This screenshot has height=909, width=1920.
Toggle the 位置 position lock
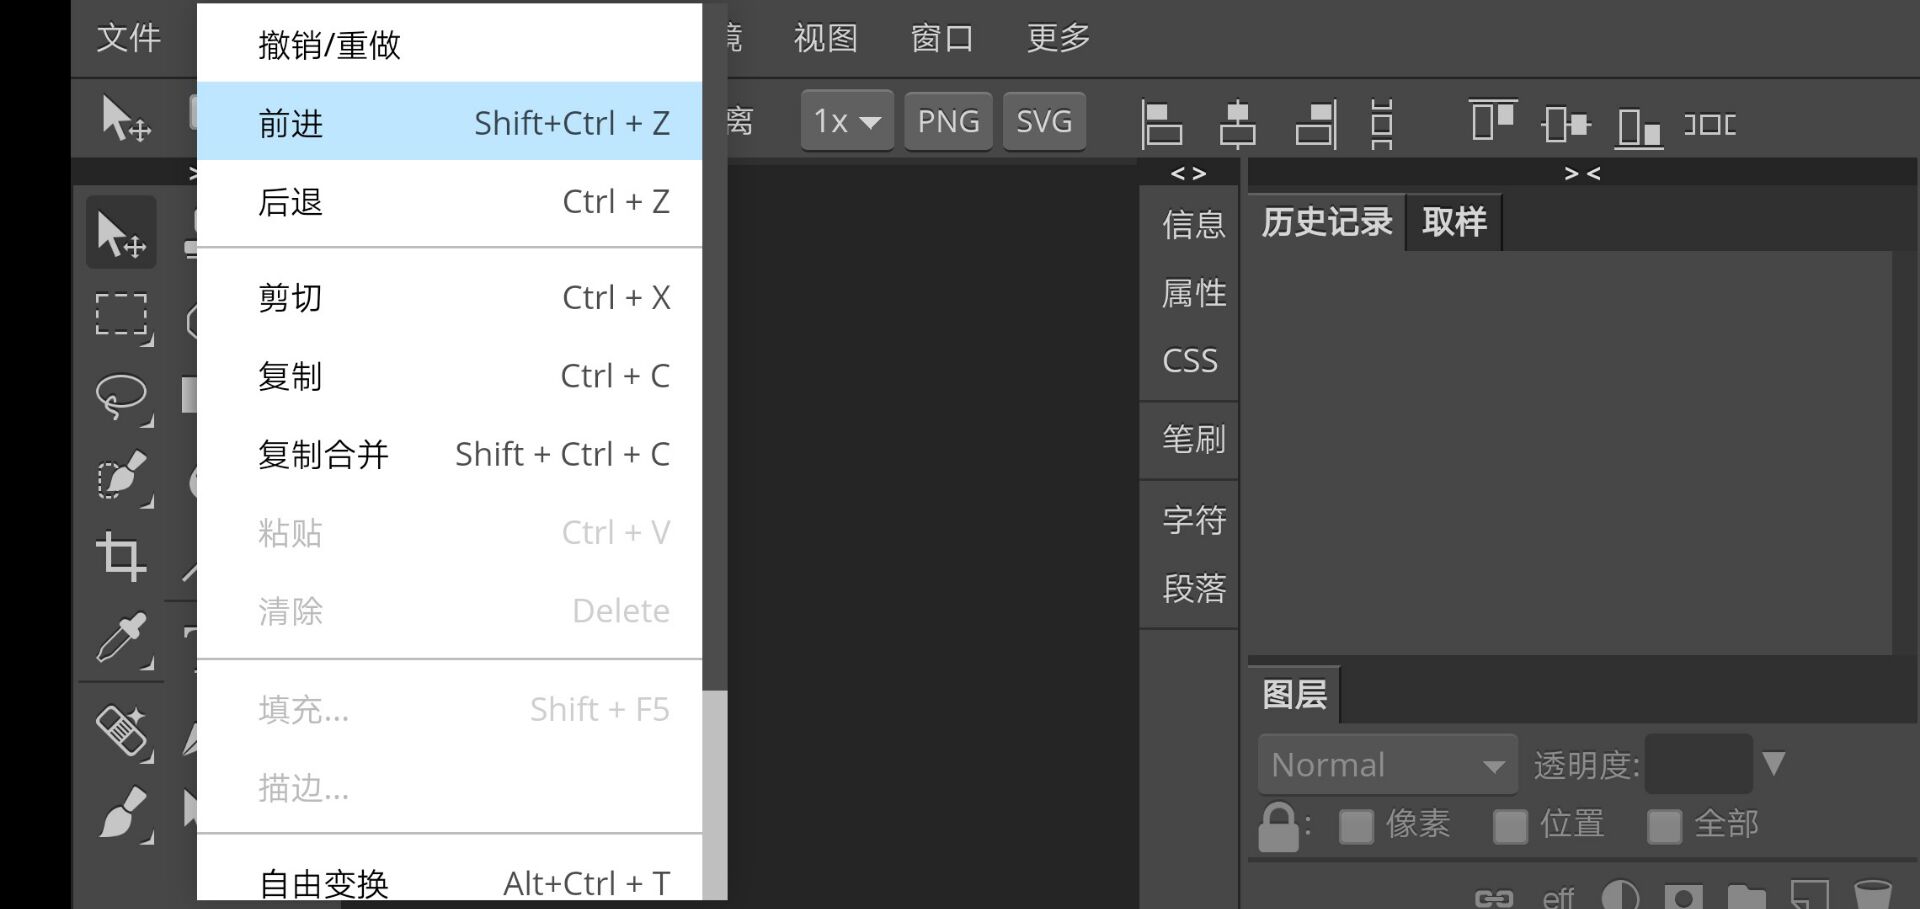(1512, 825)
